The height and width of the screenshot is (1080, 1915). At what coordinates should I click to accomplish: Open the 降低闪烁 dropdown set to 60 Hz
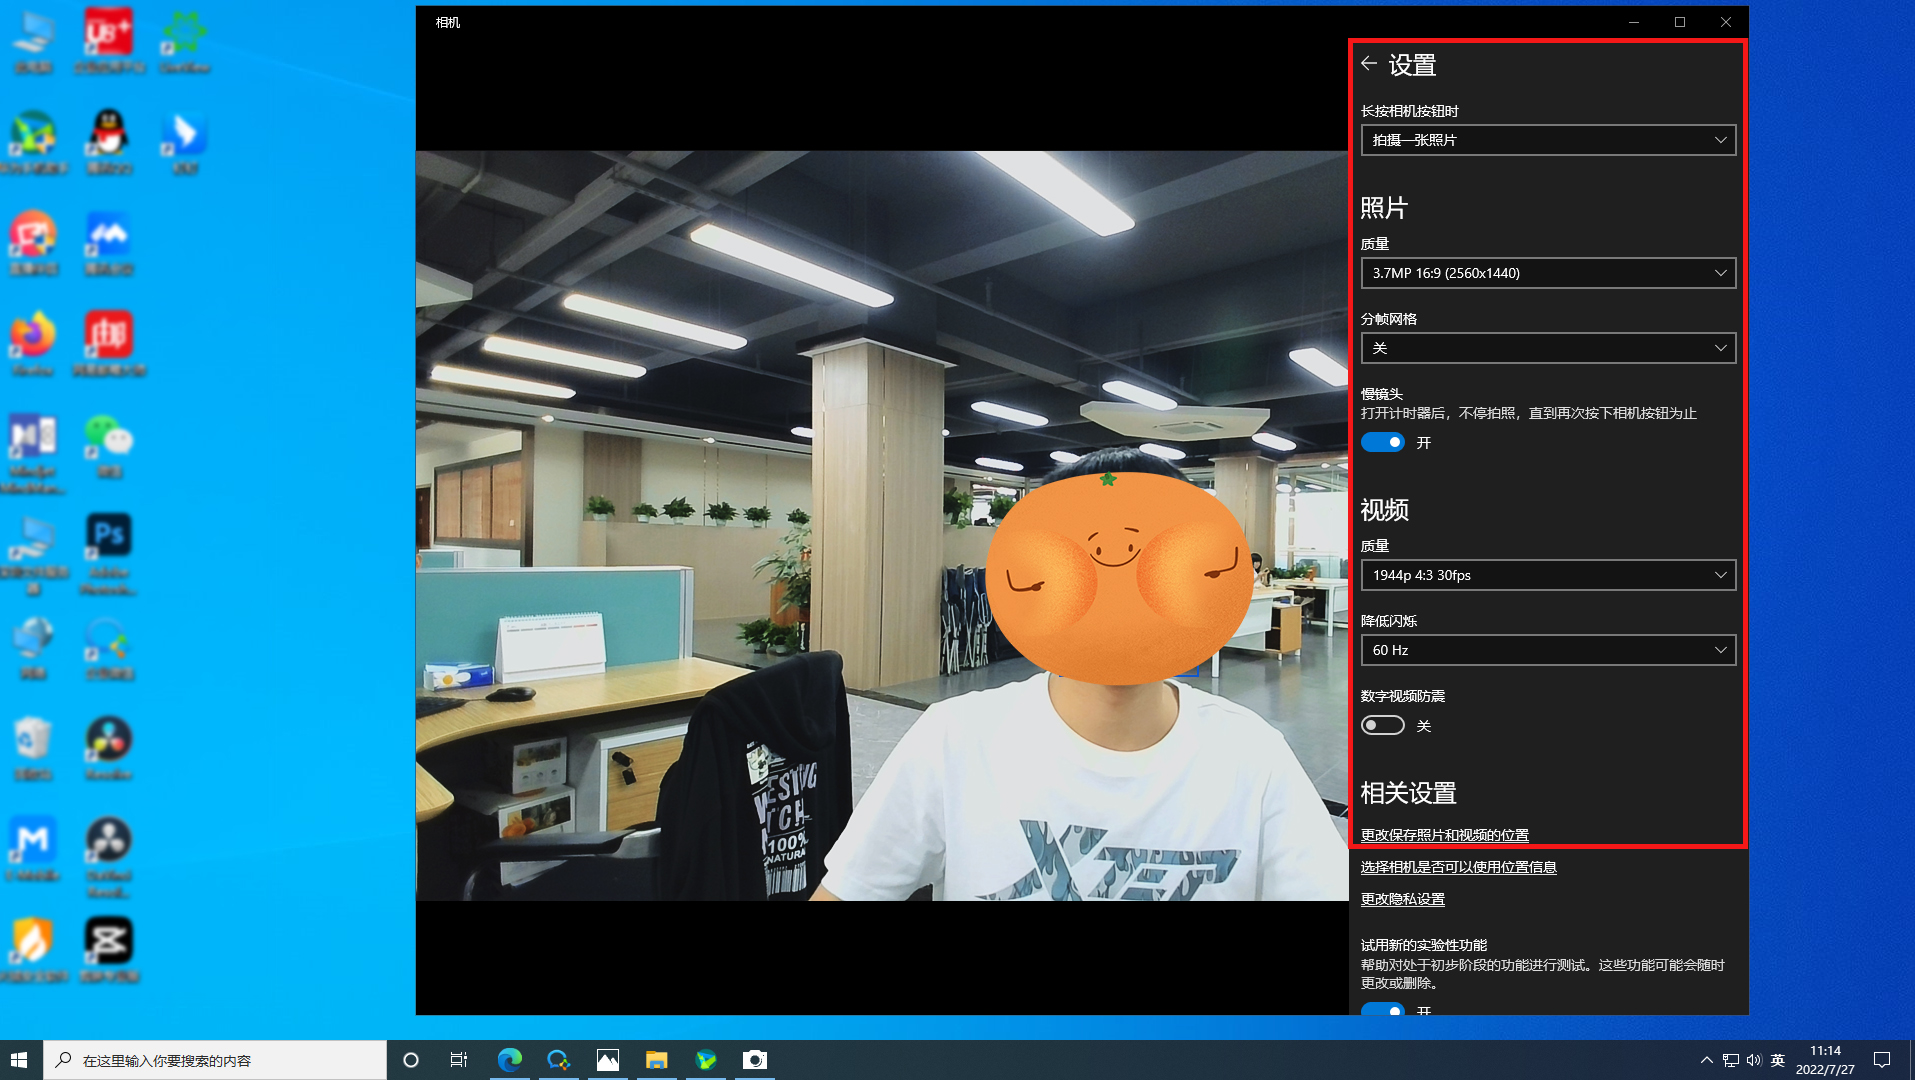[1547, 650]
